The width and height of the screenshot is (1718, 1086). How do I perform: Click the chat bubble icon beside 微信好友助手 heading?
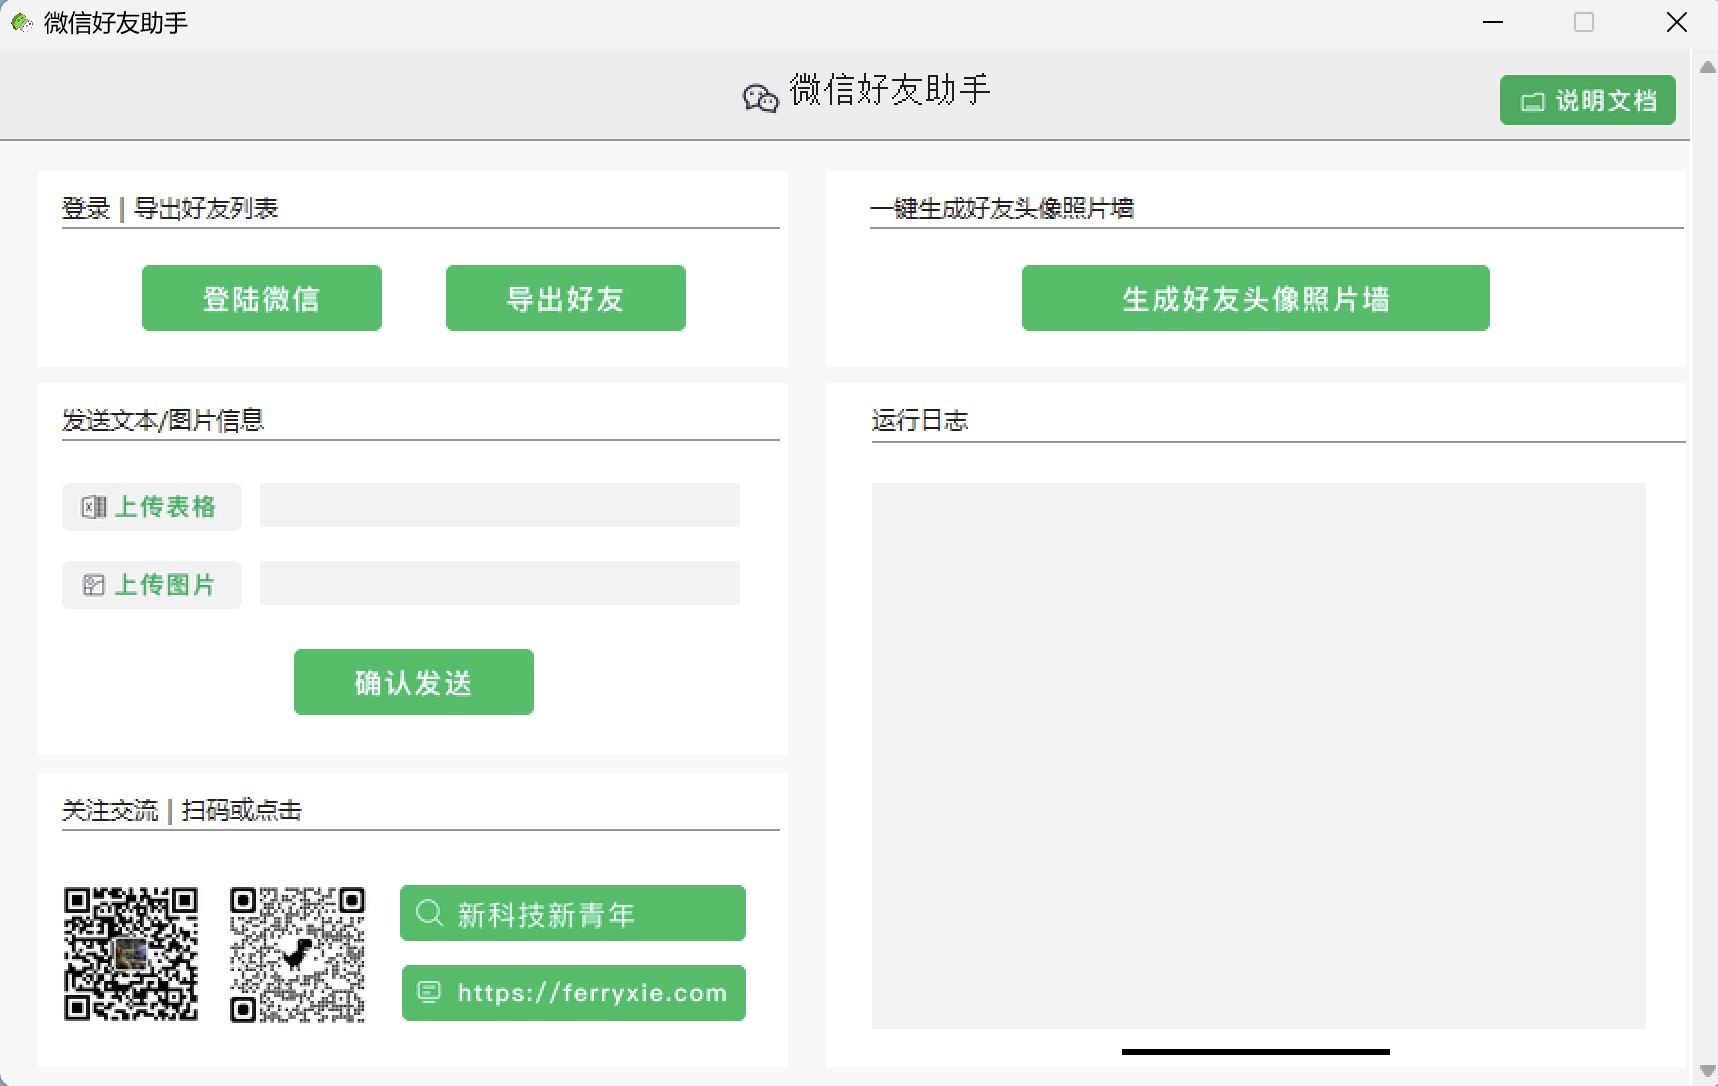coord(760,97)
